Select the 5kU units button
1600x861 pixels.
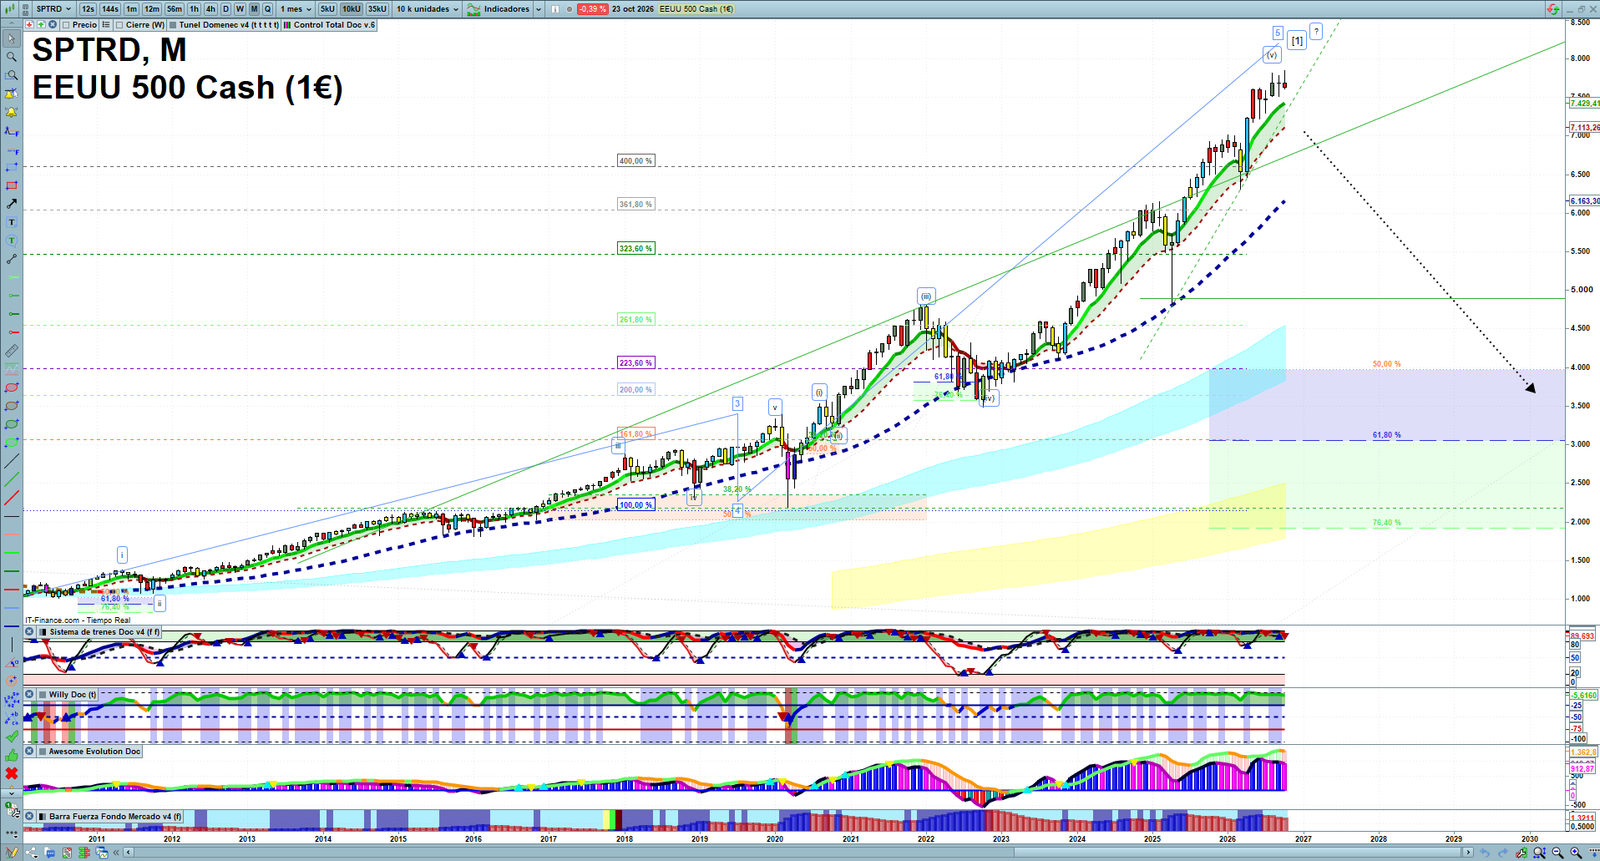(x=327, y=9)
